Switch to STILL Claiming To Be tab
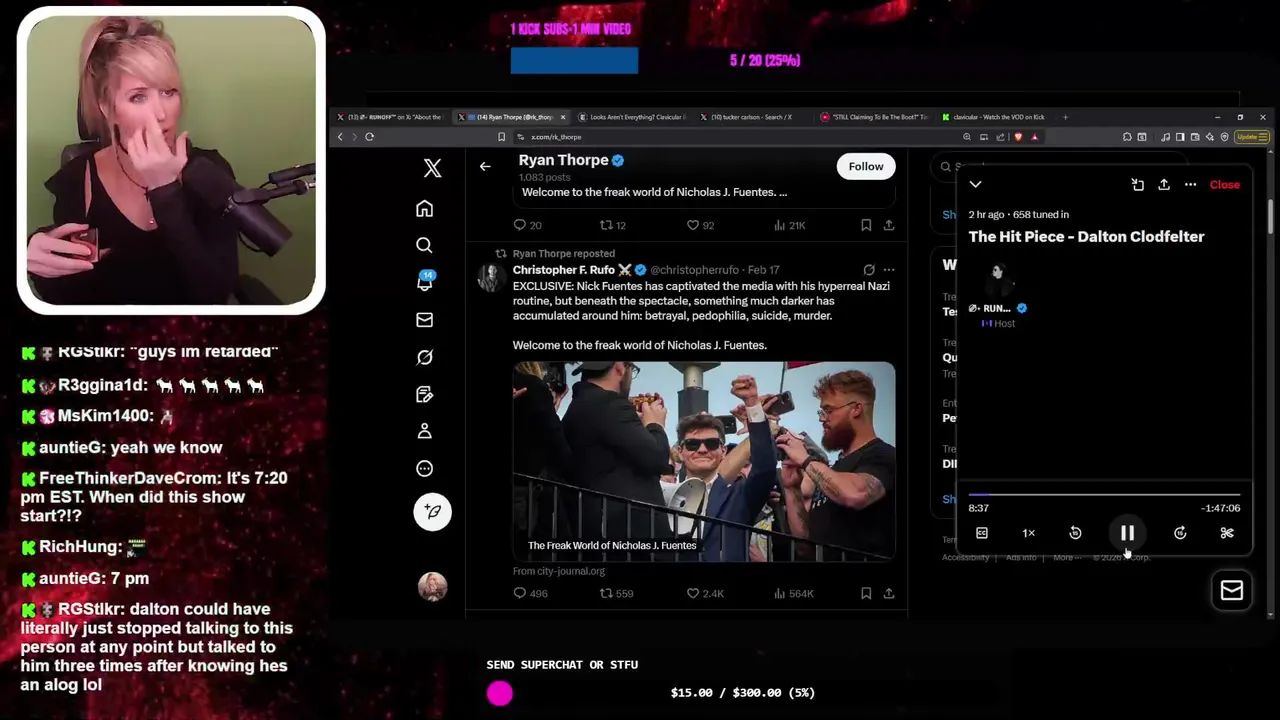1280x720 pixels. [x=875, y=117]
